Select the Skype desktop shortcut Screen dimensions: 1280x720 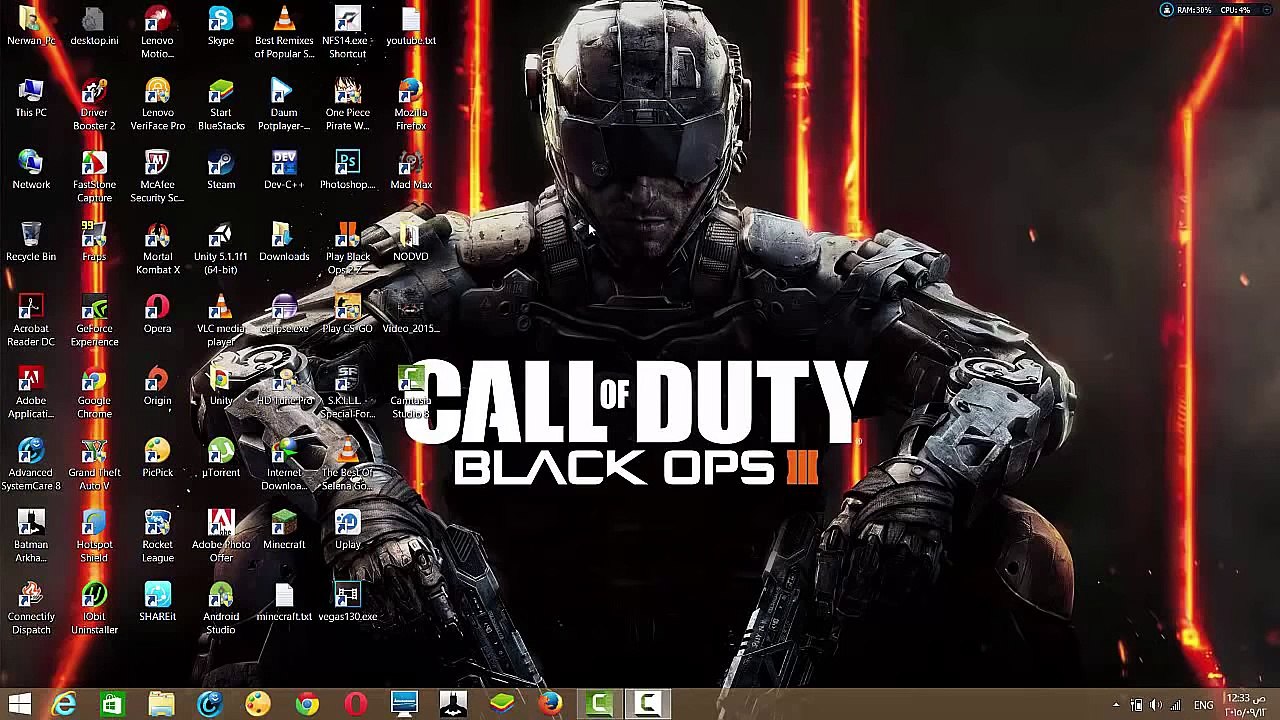pos(221,27)
